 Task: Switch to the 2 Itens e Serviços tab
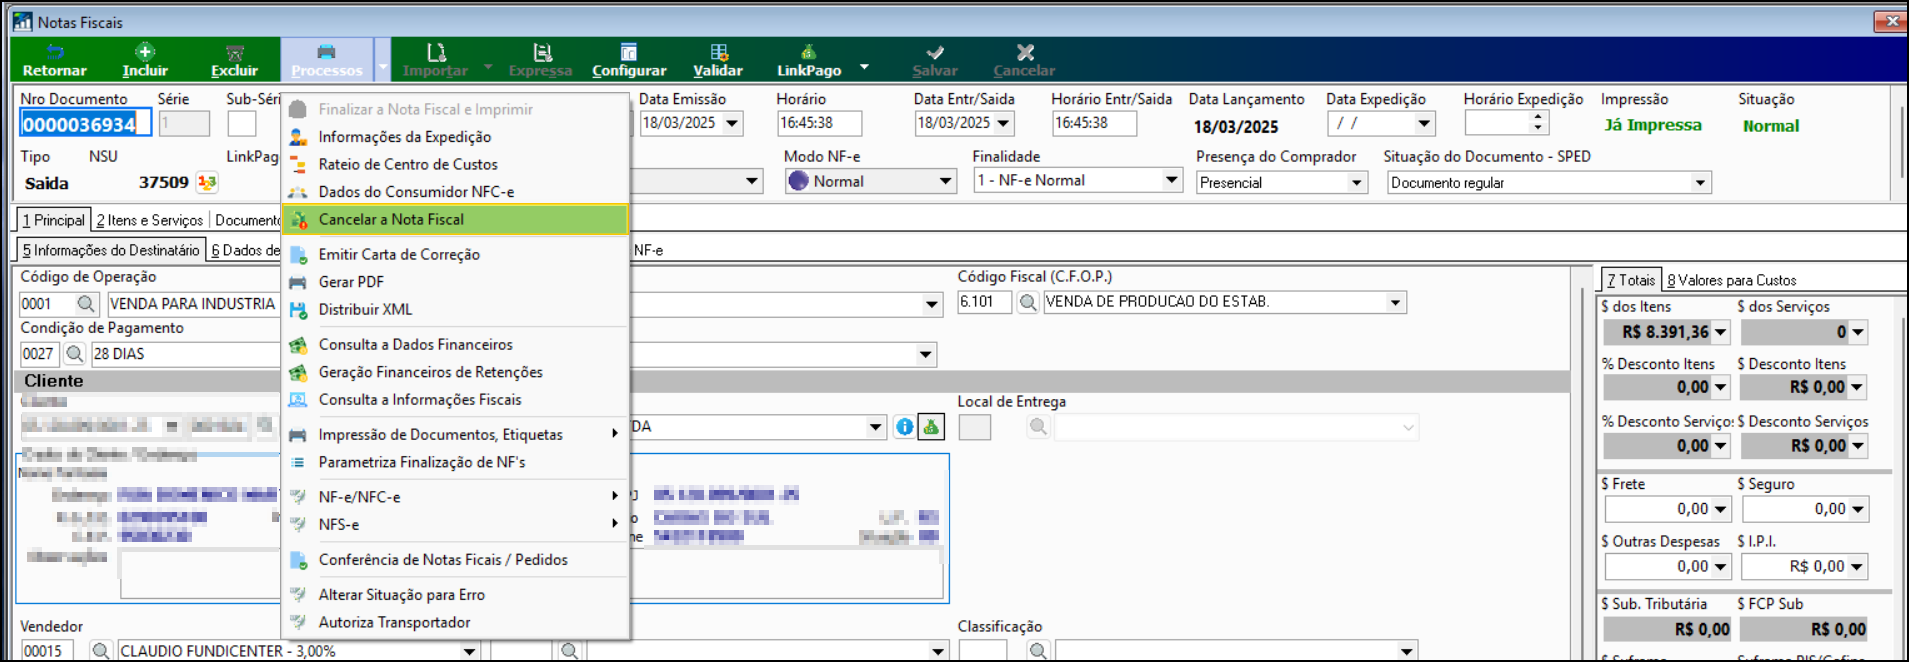coord(150,220)
